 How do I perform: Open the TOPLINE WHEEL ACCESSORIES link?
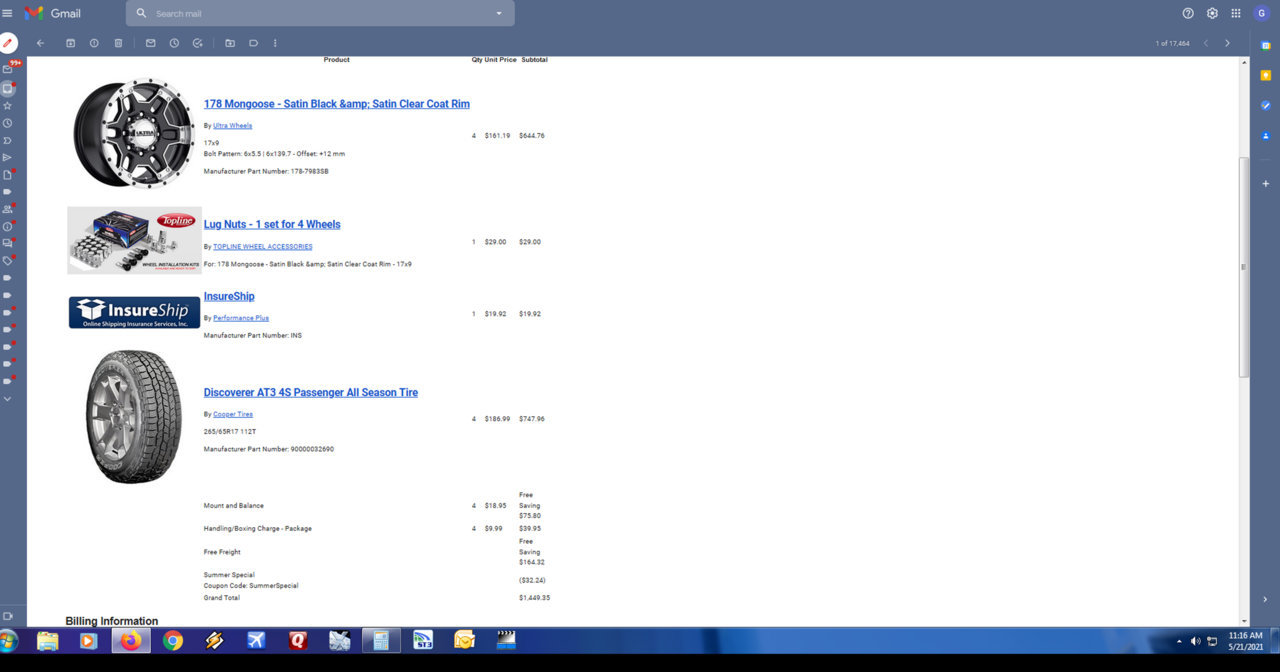(263, 246)
